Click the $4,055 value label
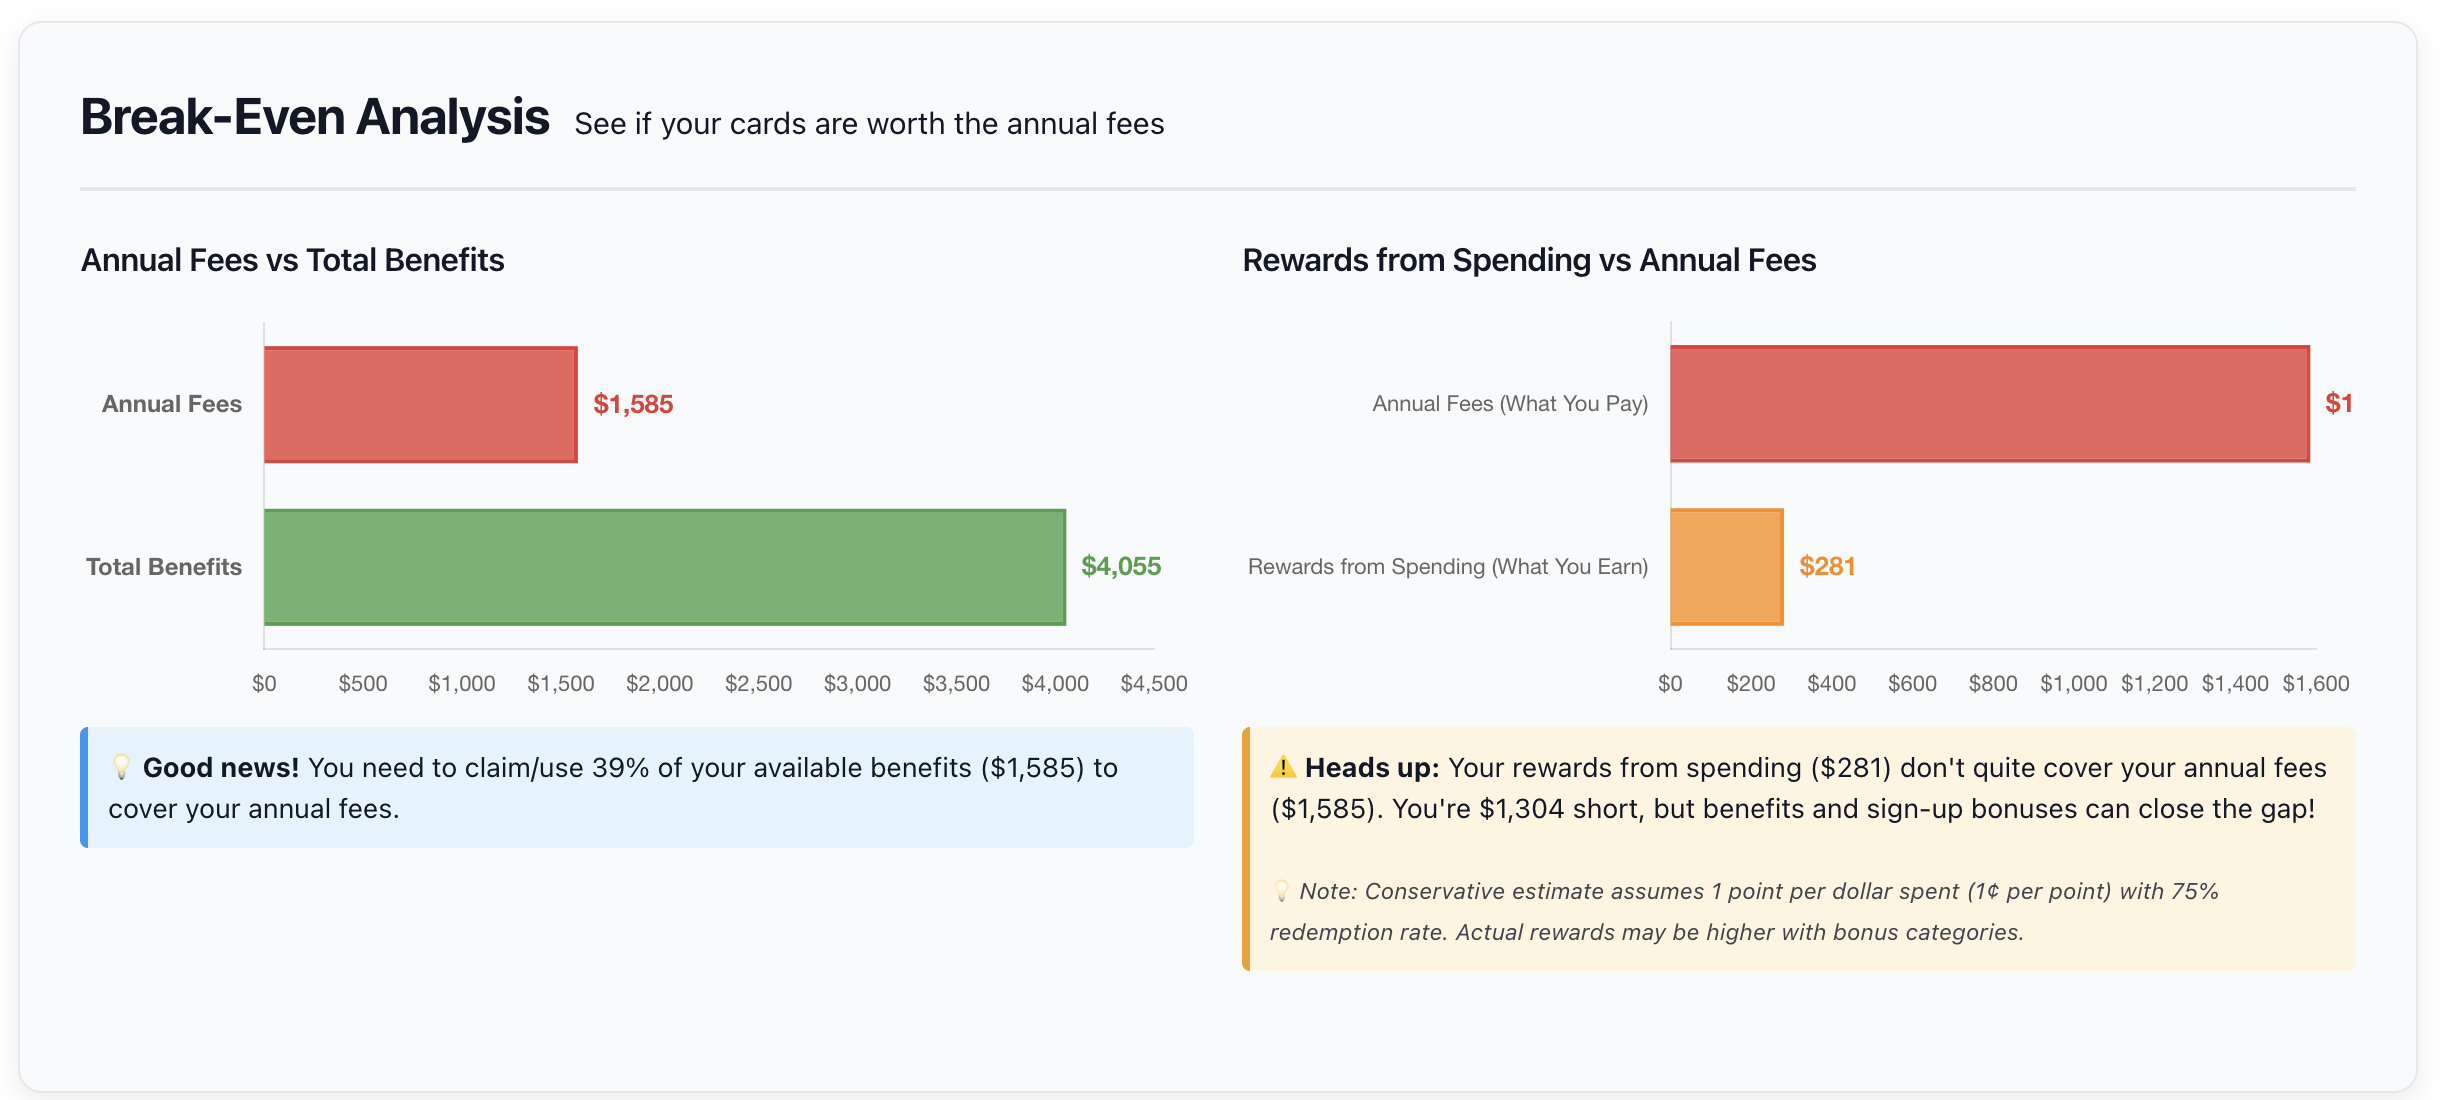Image resolution: width=2446 pixels, height=1100 pixels. [1120, 566]
